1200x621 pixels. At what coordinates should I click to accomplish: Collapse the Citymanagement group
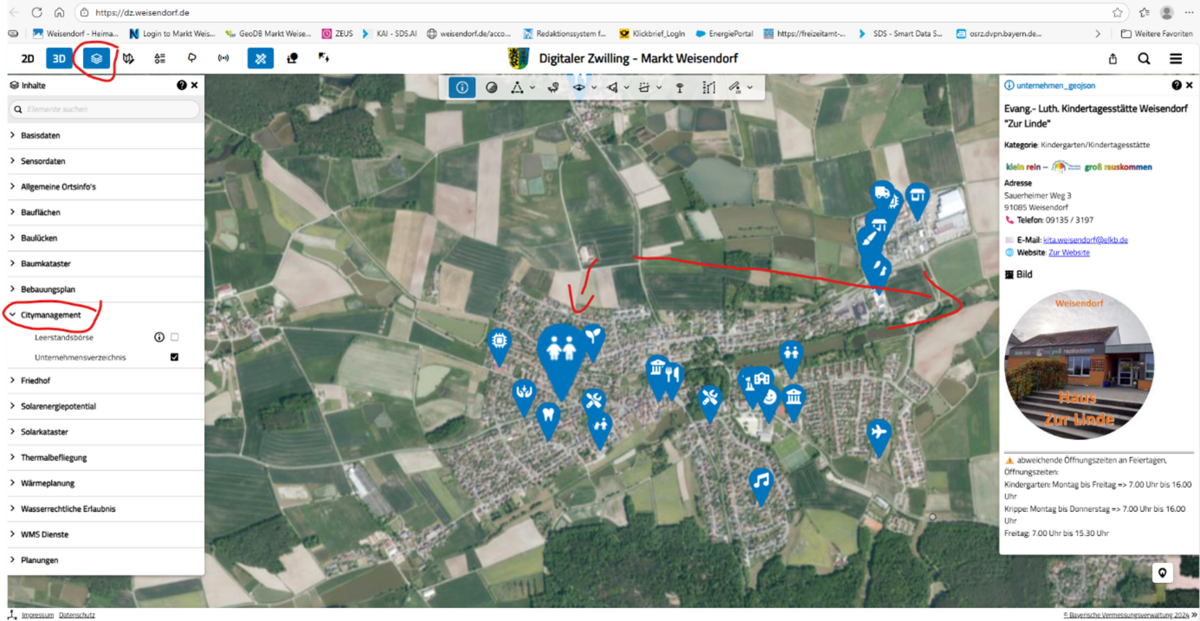tap(12, 315)
